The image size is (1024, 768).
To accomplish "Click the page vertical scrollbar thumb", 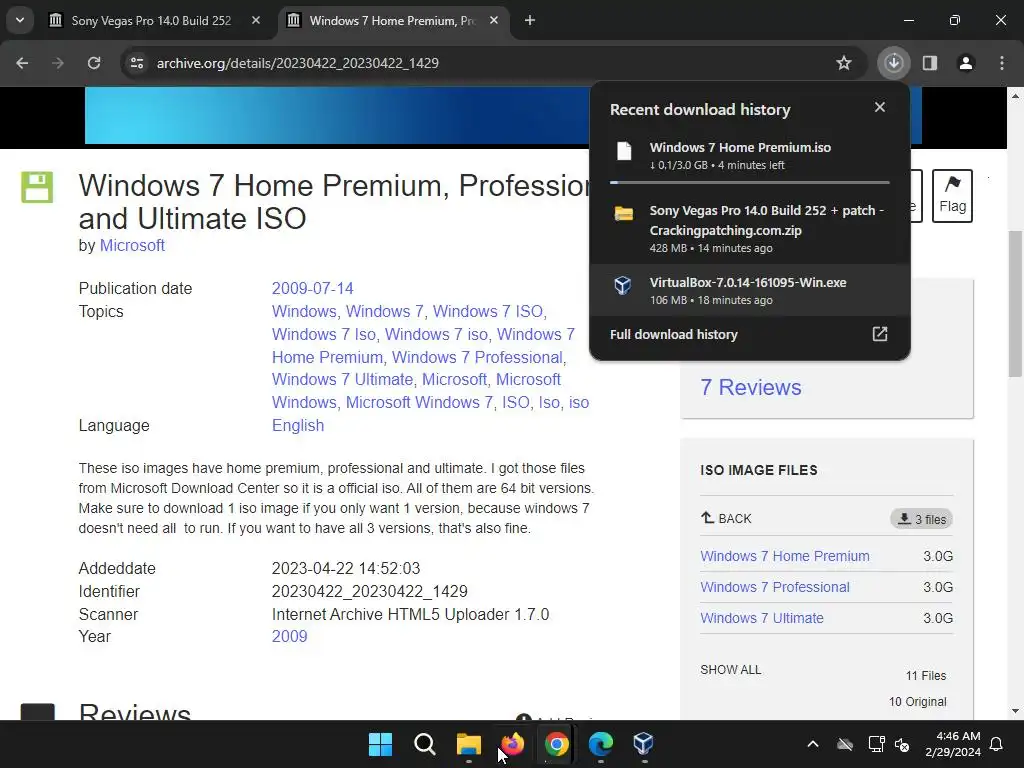I will pos(1015,304).
